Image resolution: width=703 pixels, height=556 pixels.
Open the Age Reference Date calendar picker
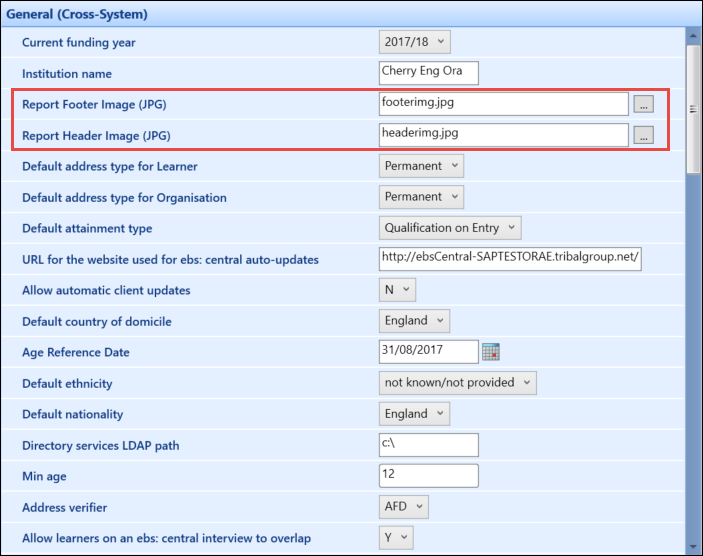click(x=491, y=352)
